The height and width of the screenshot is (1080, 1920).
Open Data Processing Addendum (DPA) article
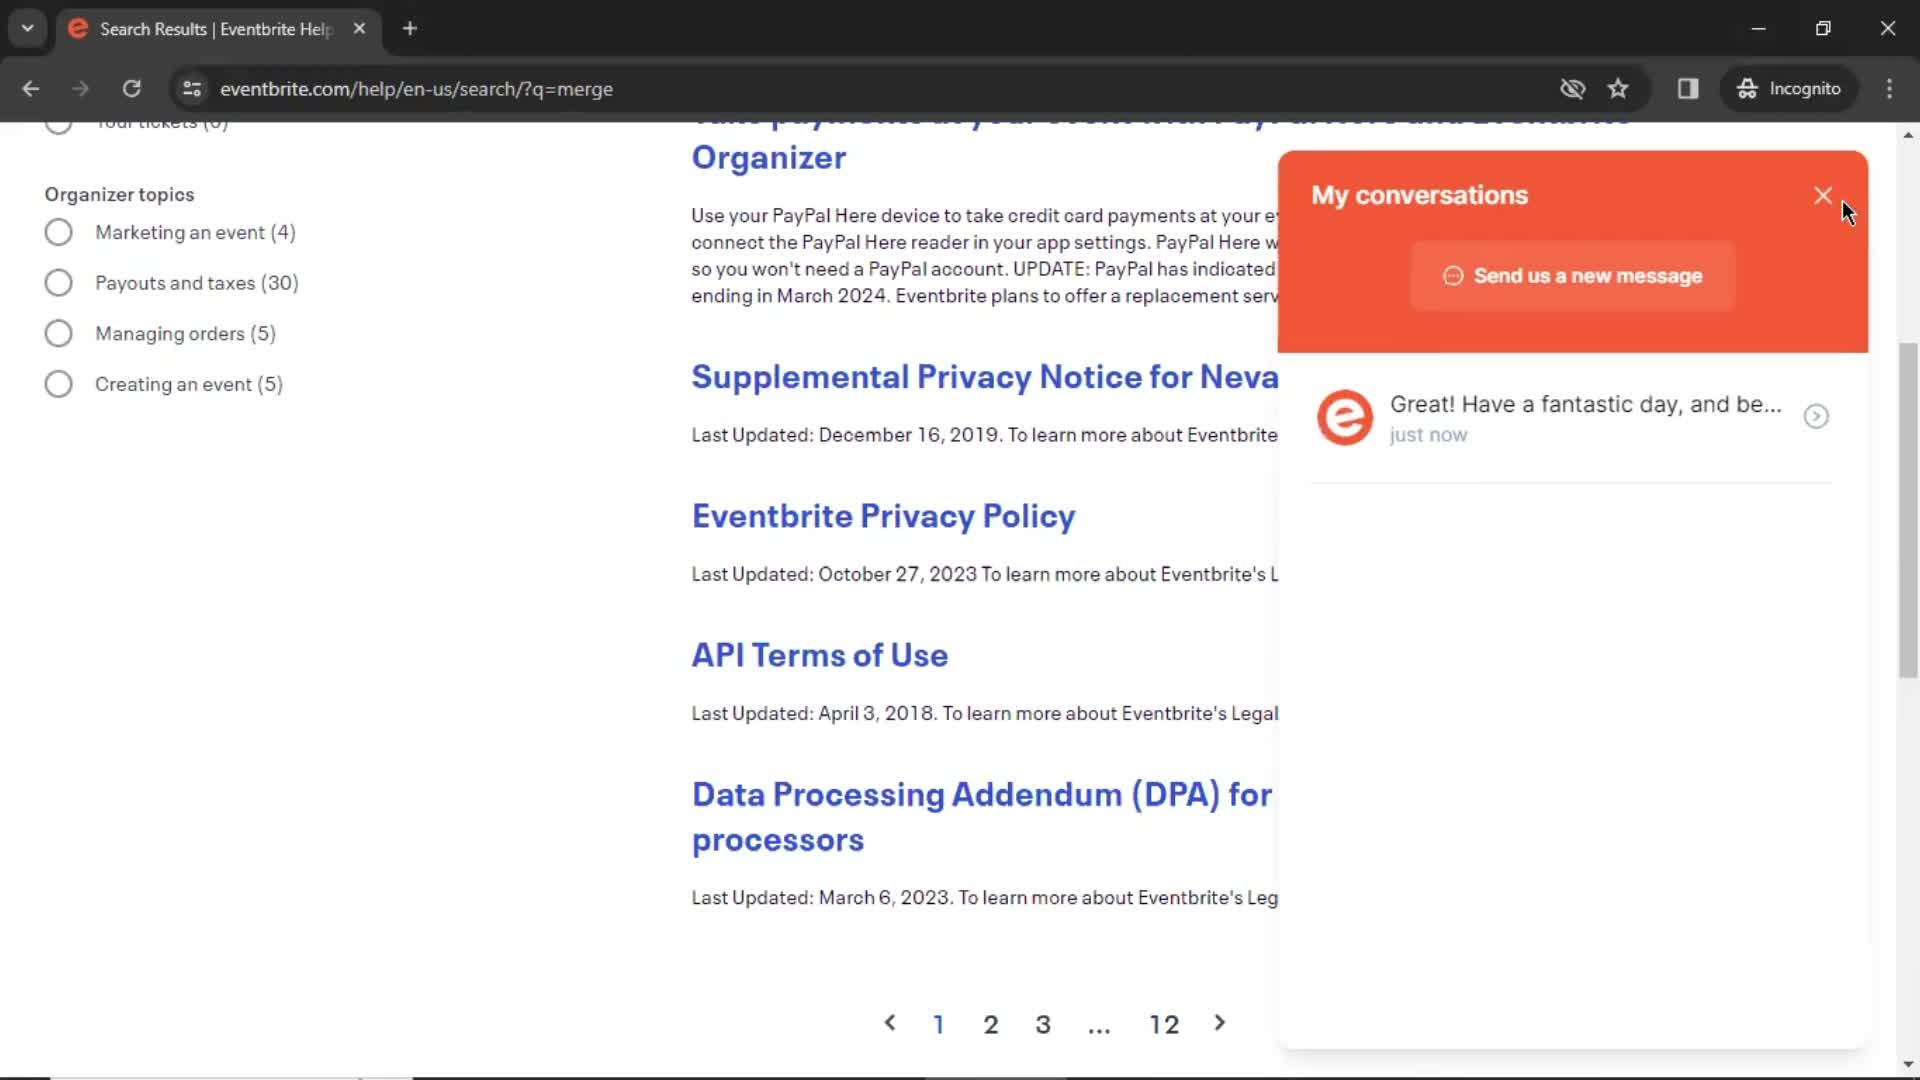982,817
